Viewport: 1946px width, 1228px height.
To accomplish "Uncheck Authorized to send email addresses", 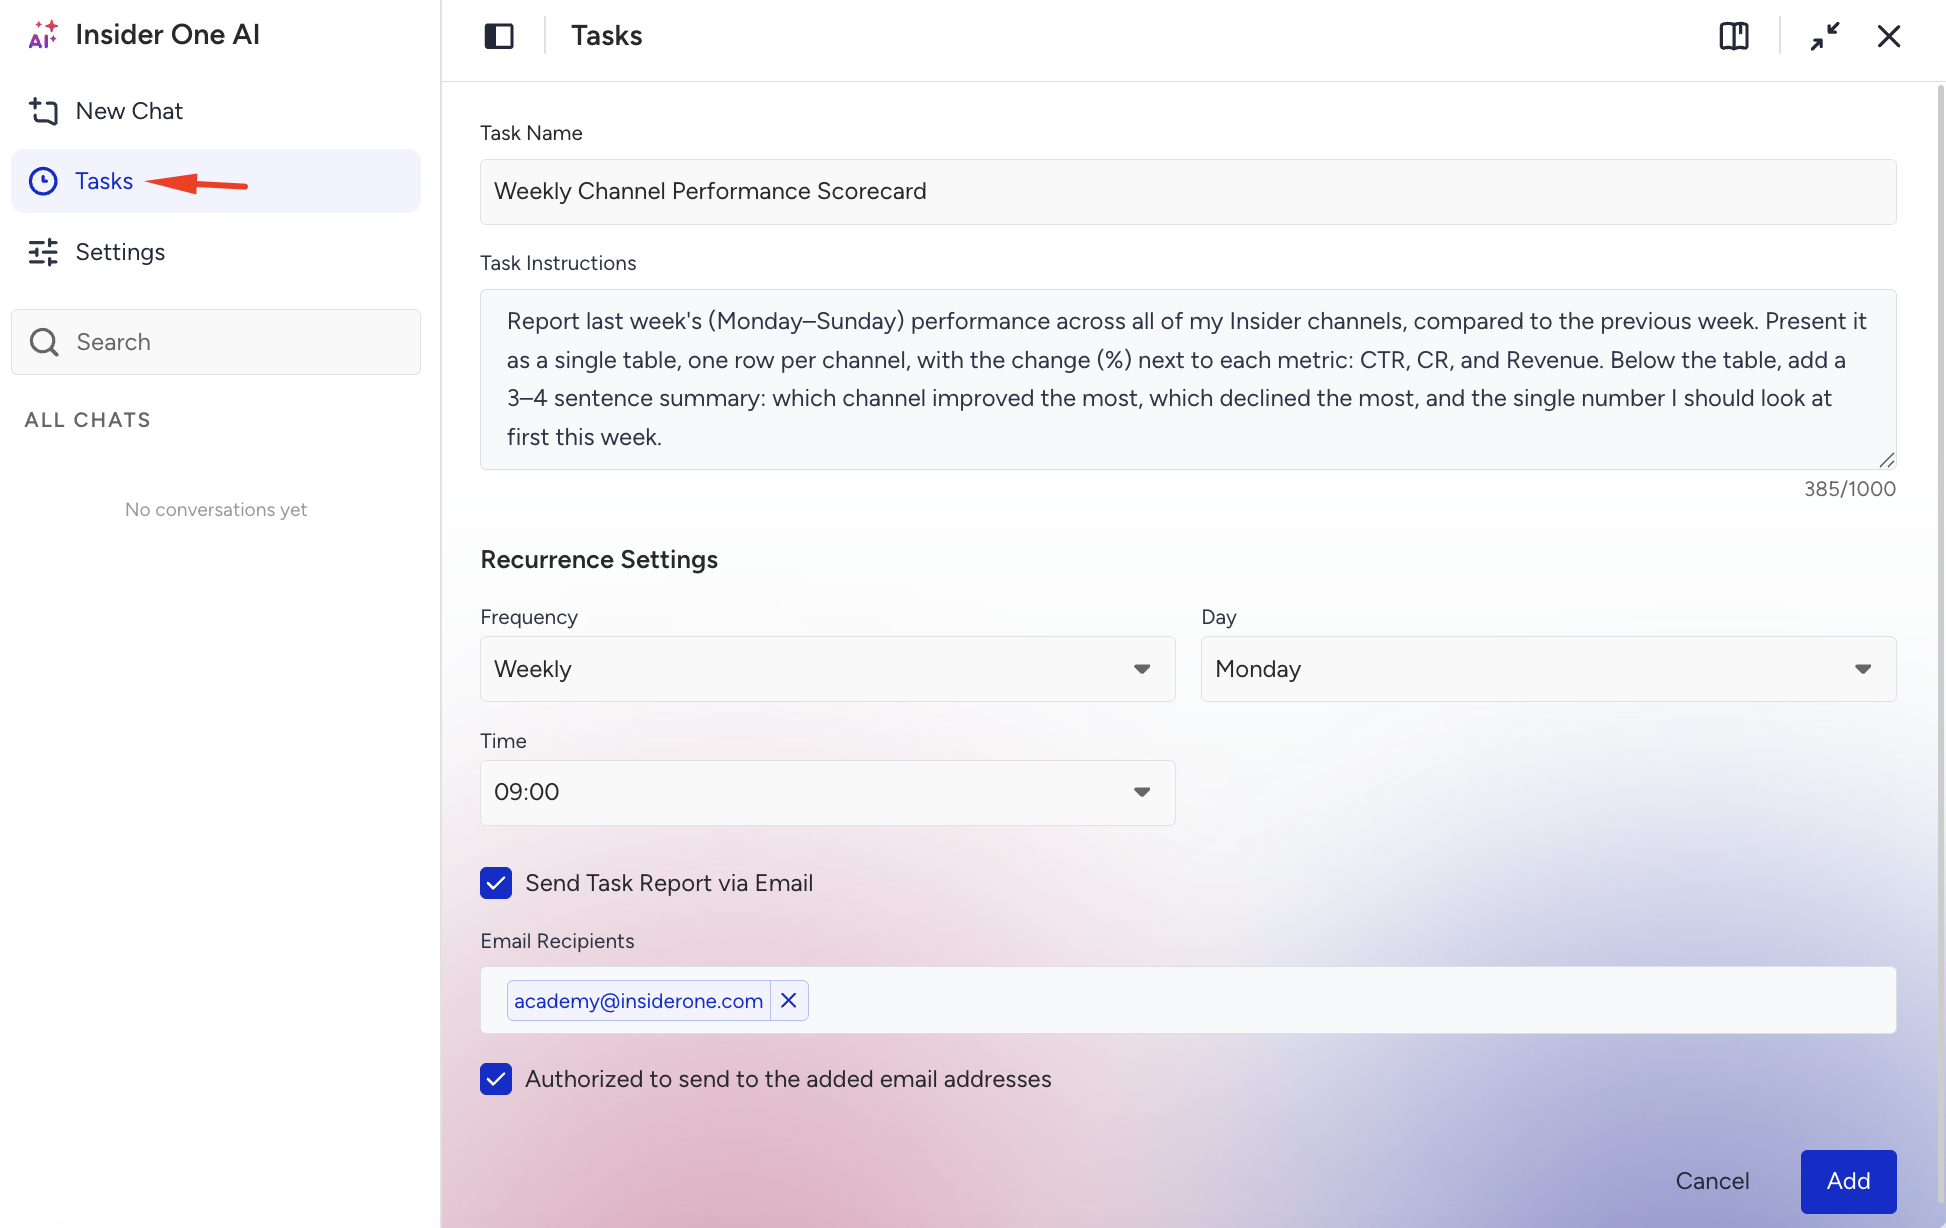I will tap(496, 1079).
